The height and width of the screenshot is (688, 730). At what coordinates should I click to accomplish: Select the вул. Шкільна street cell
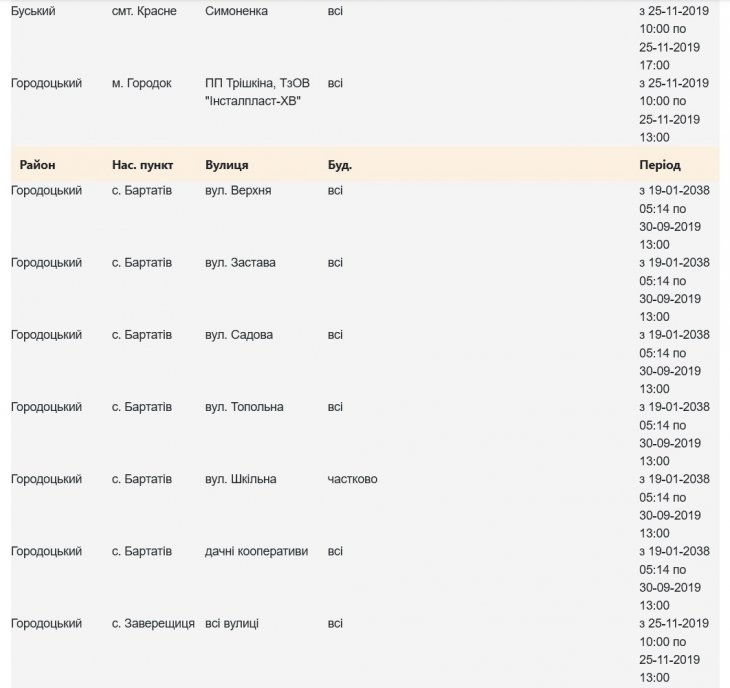[x=240, y=479]
